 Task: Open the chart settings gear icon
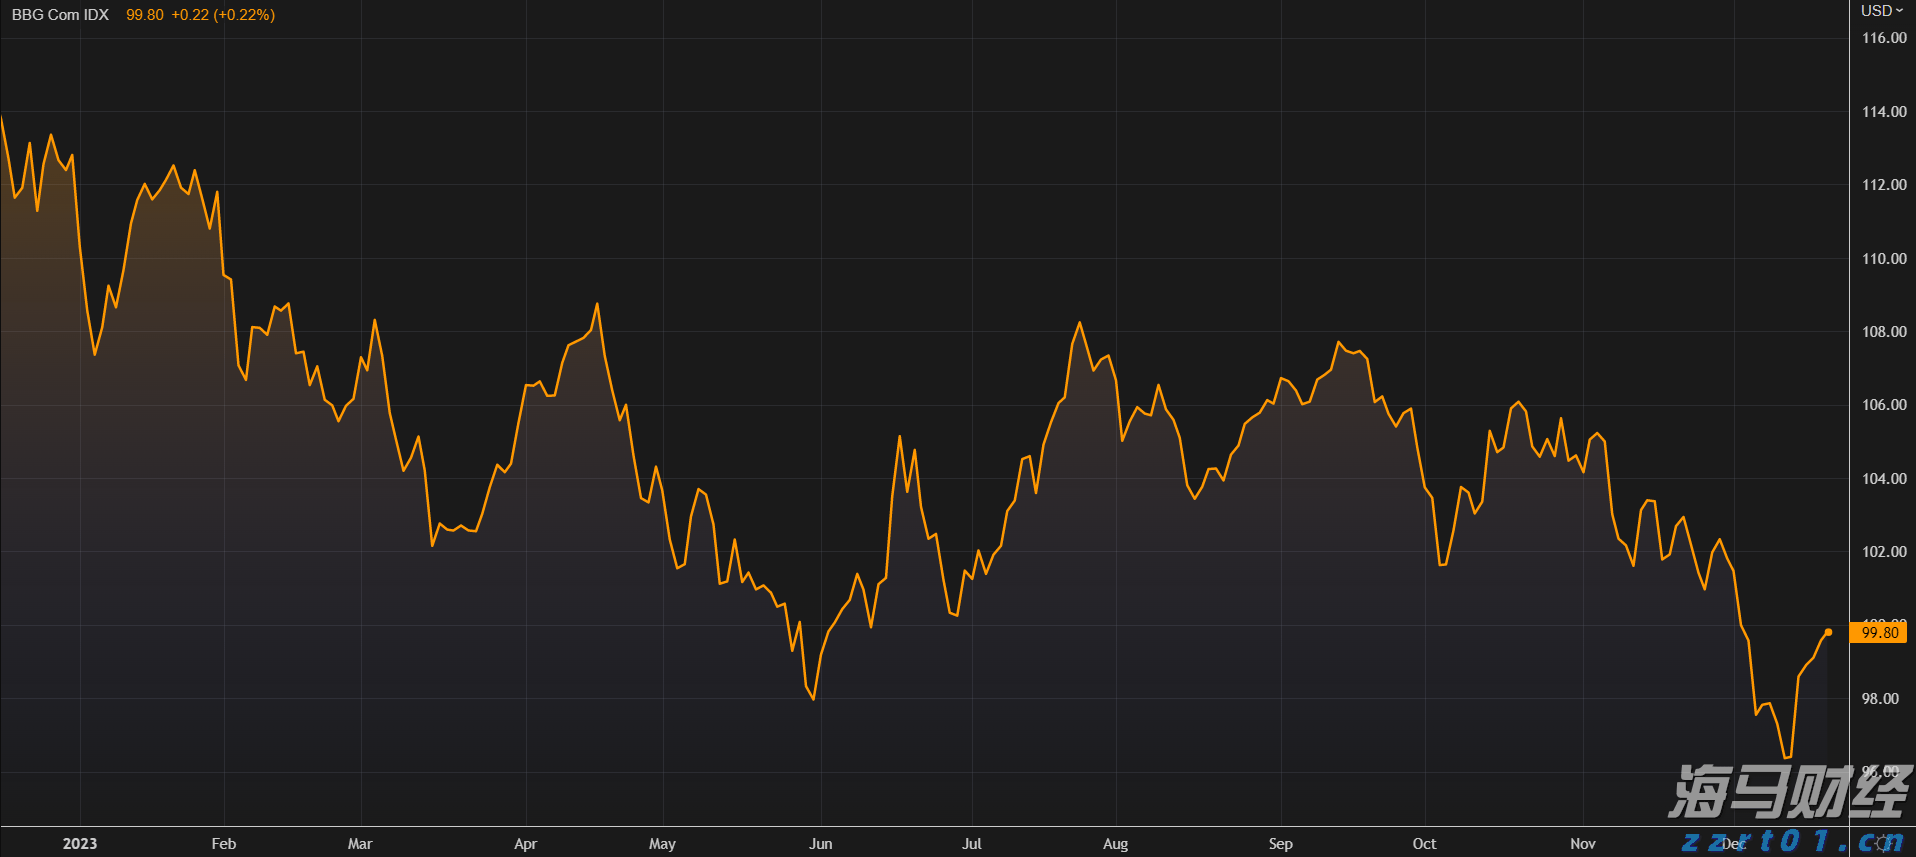(1883, 843)
